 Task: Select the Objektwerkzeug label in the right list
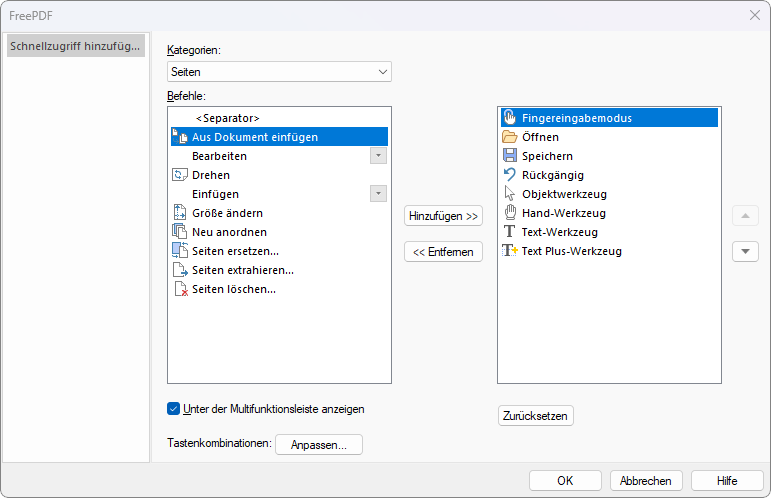[x=564, y=194]
